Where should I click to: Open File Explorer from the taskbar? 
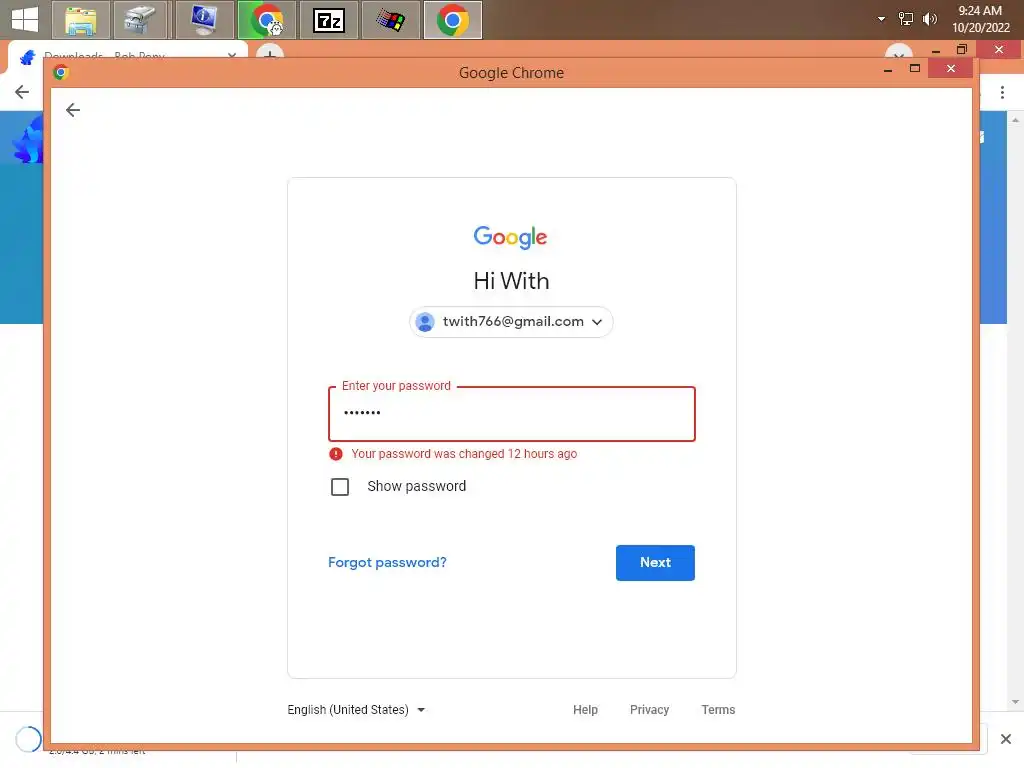click(x=80, y=20)
